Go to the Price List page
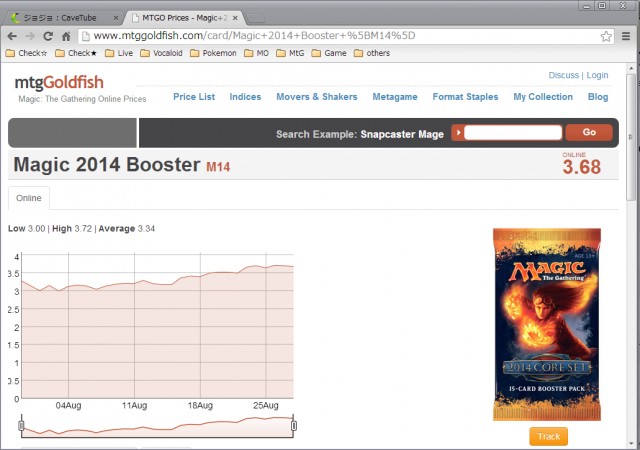The width and height of the screenshot is (640, 450). 194,97
